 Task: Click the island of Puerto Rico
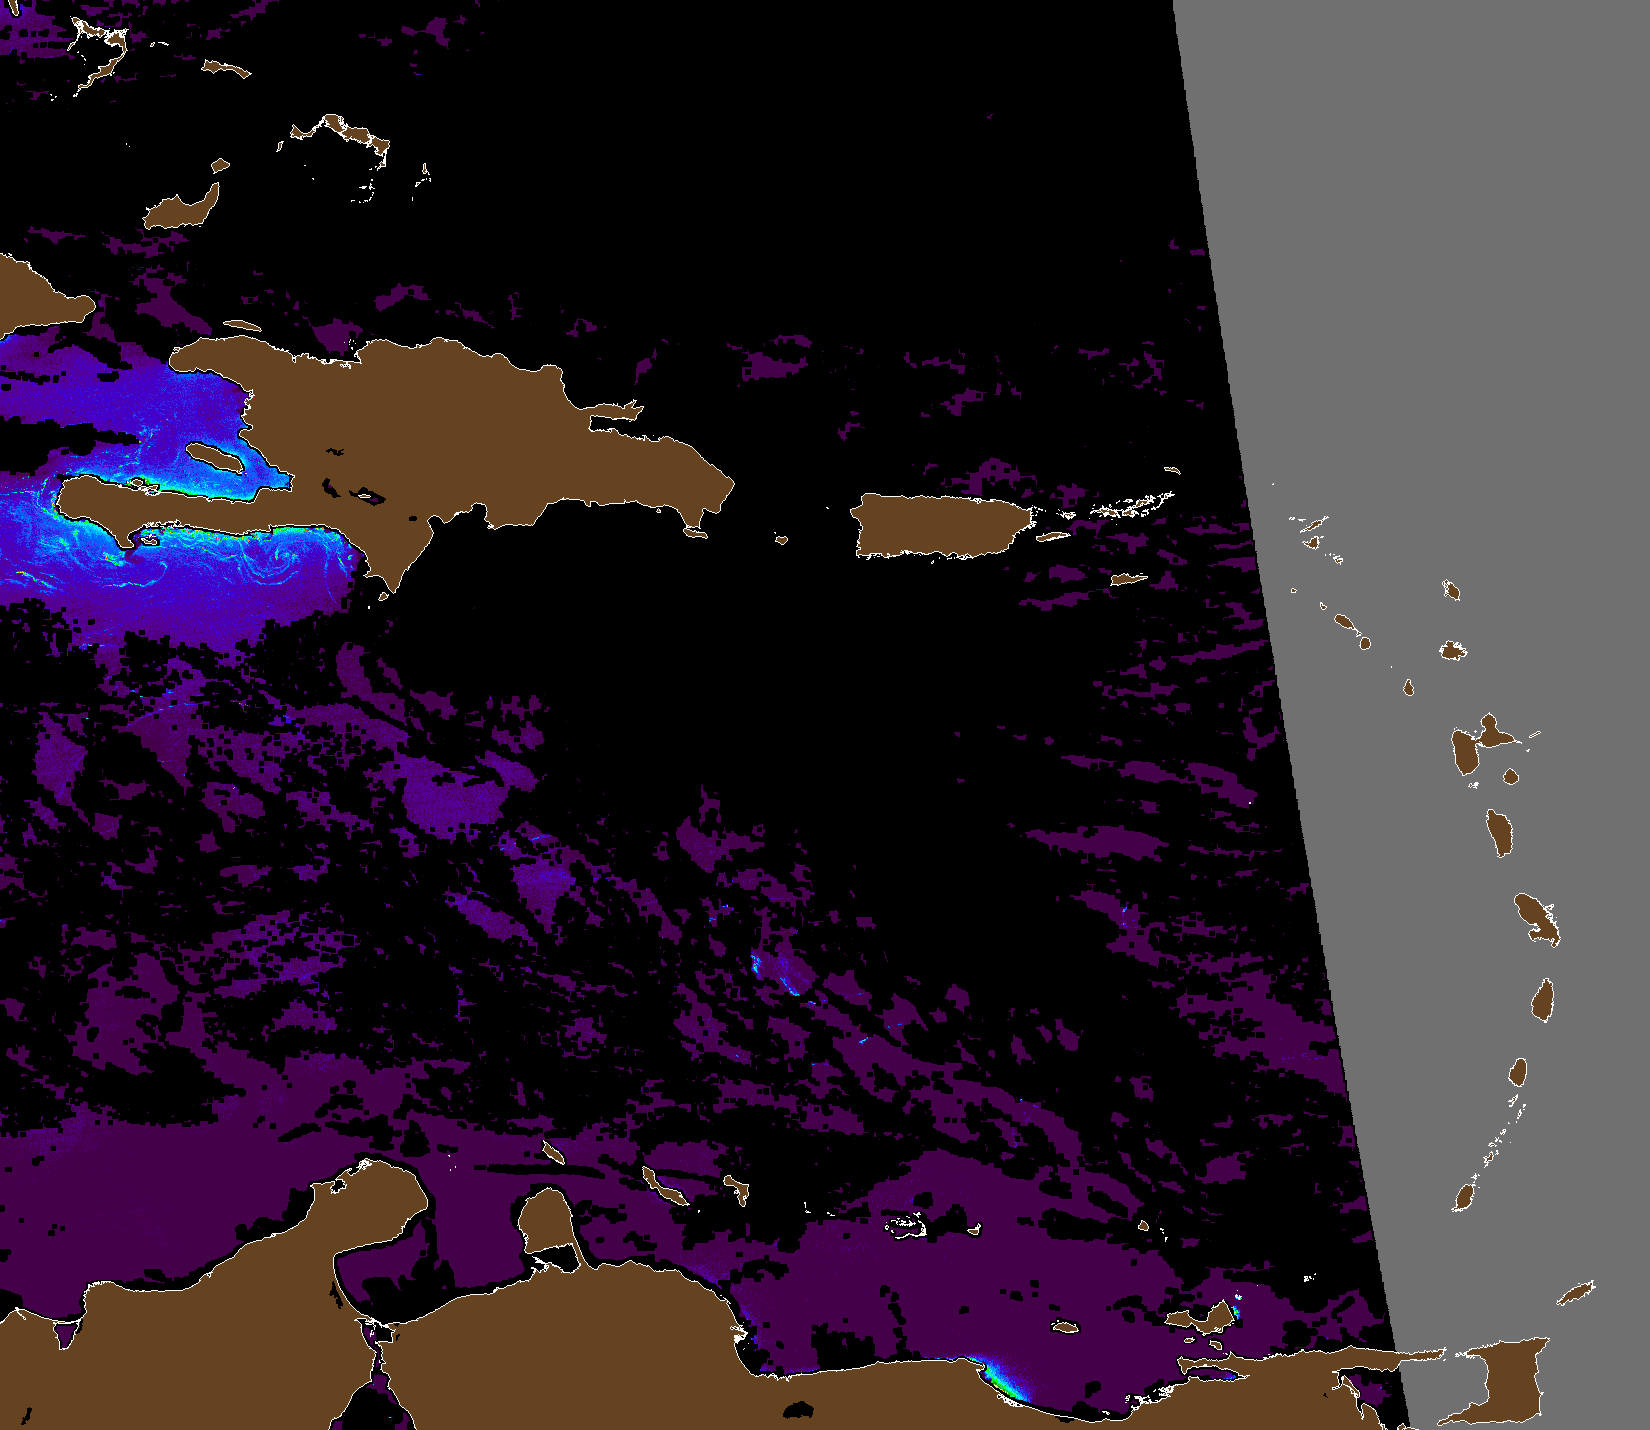[x=940, y=525]
